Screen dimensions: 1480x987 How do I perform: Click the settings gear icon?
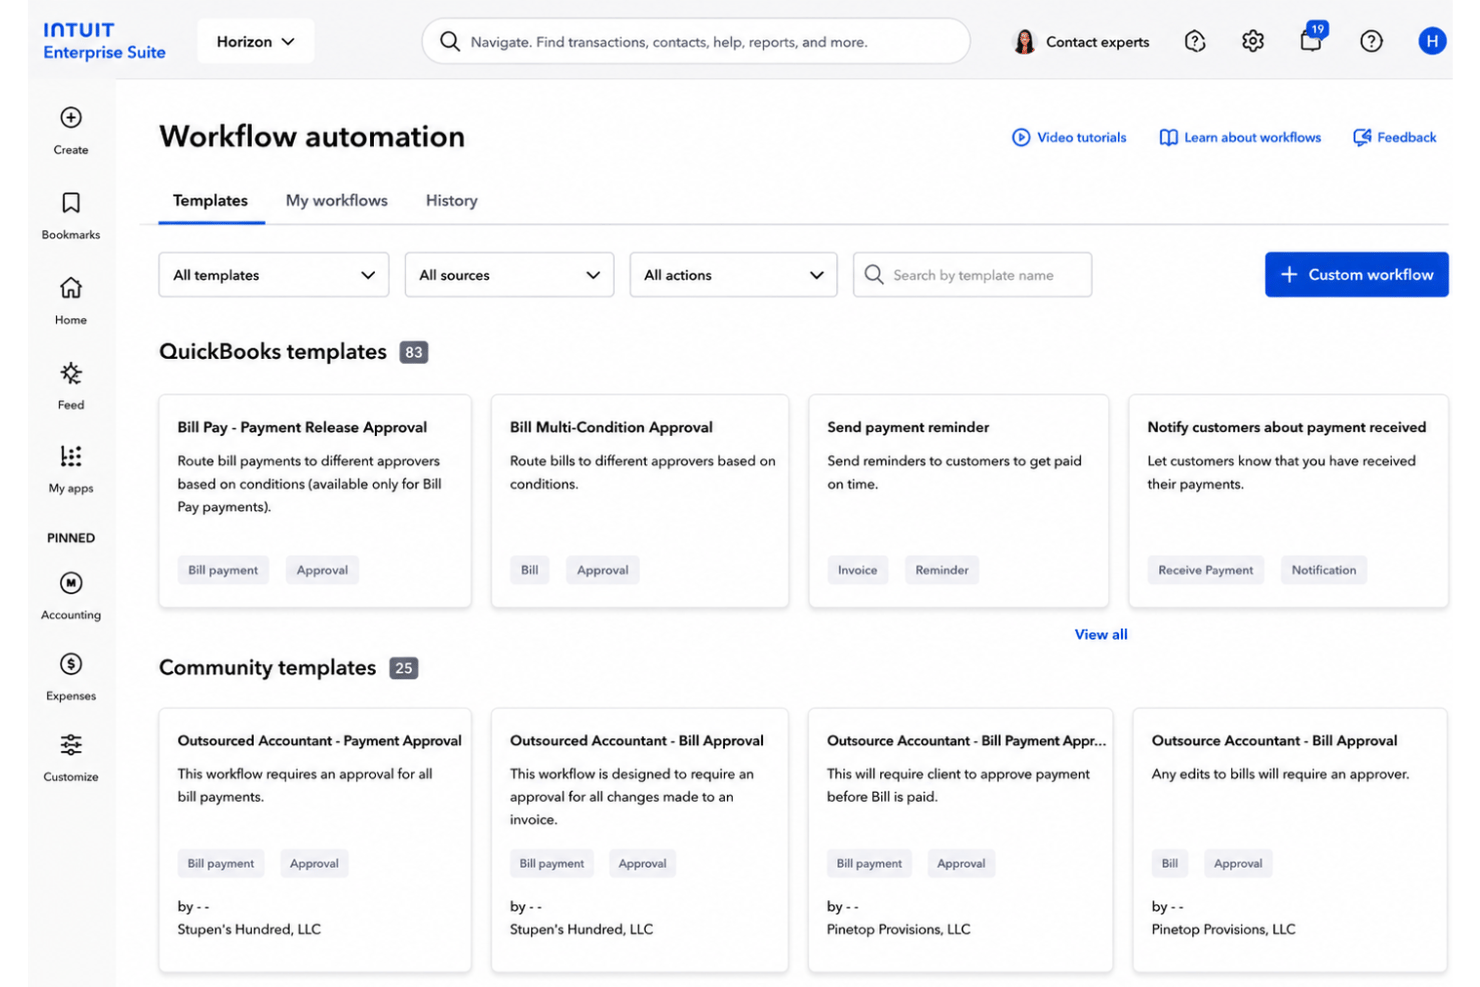tap(1253, 41)
